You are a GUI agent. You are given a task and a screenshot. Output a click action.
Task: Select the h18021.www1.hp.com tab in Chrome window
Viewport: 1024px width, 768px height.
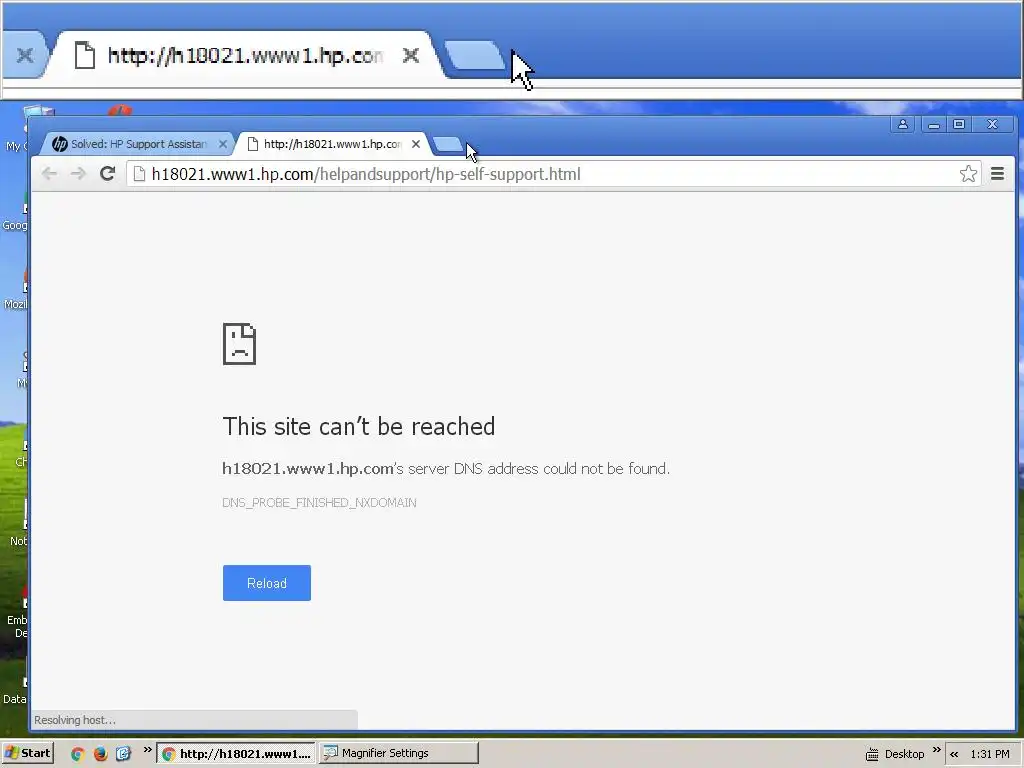332,144
